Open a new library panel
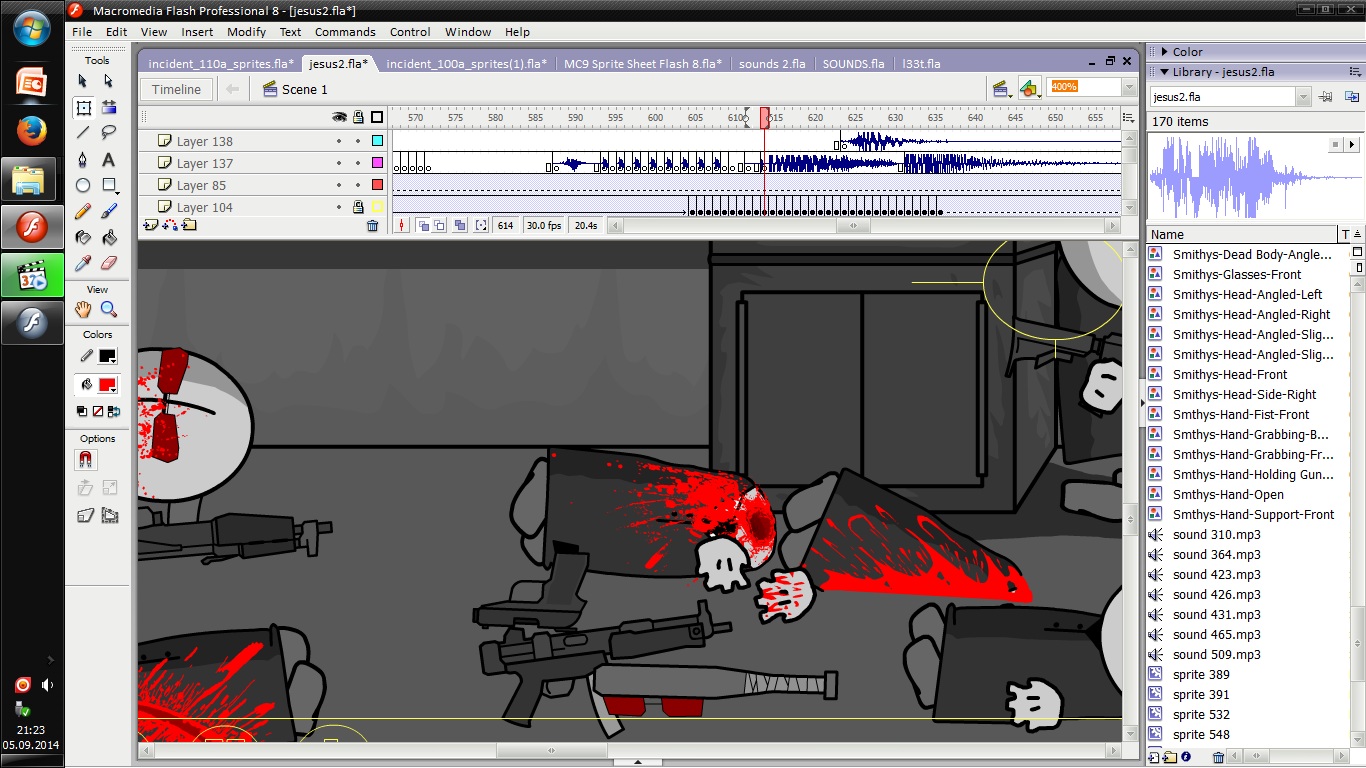Image resolution: width=1366 pixels, height=768 pixels. (x=1352, y=97)
